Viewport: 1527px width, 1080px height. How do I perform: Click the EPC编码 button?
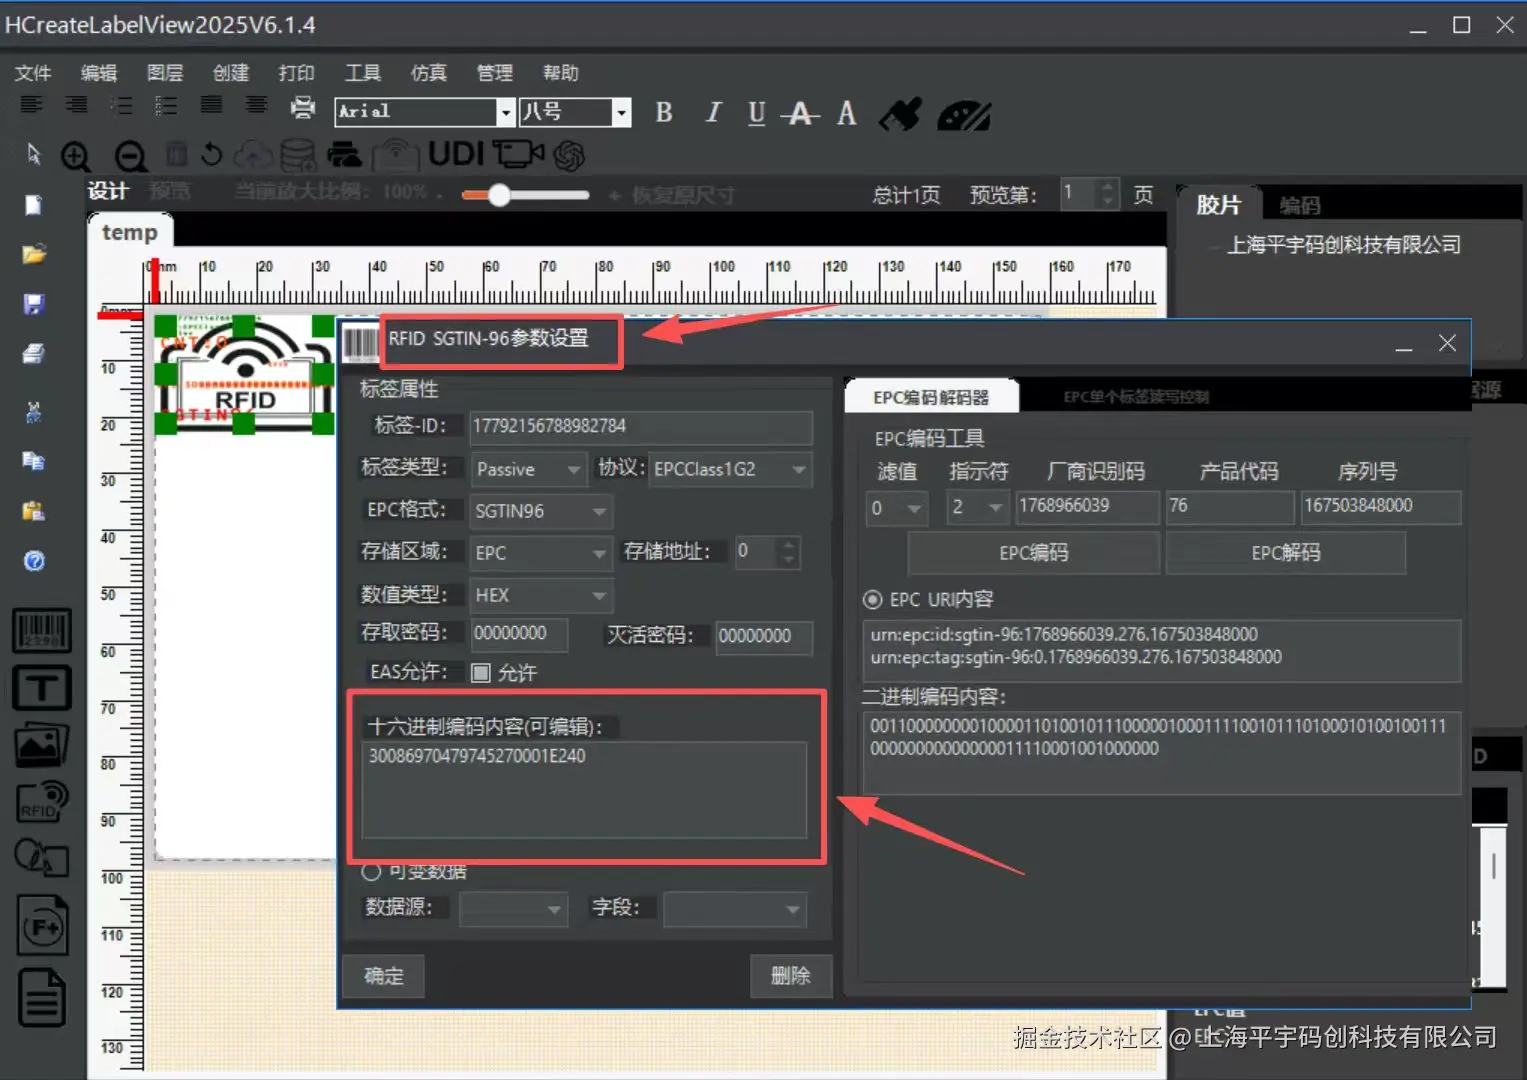[1034, 553]
